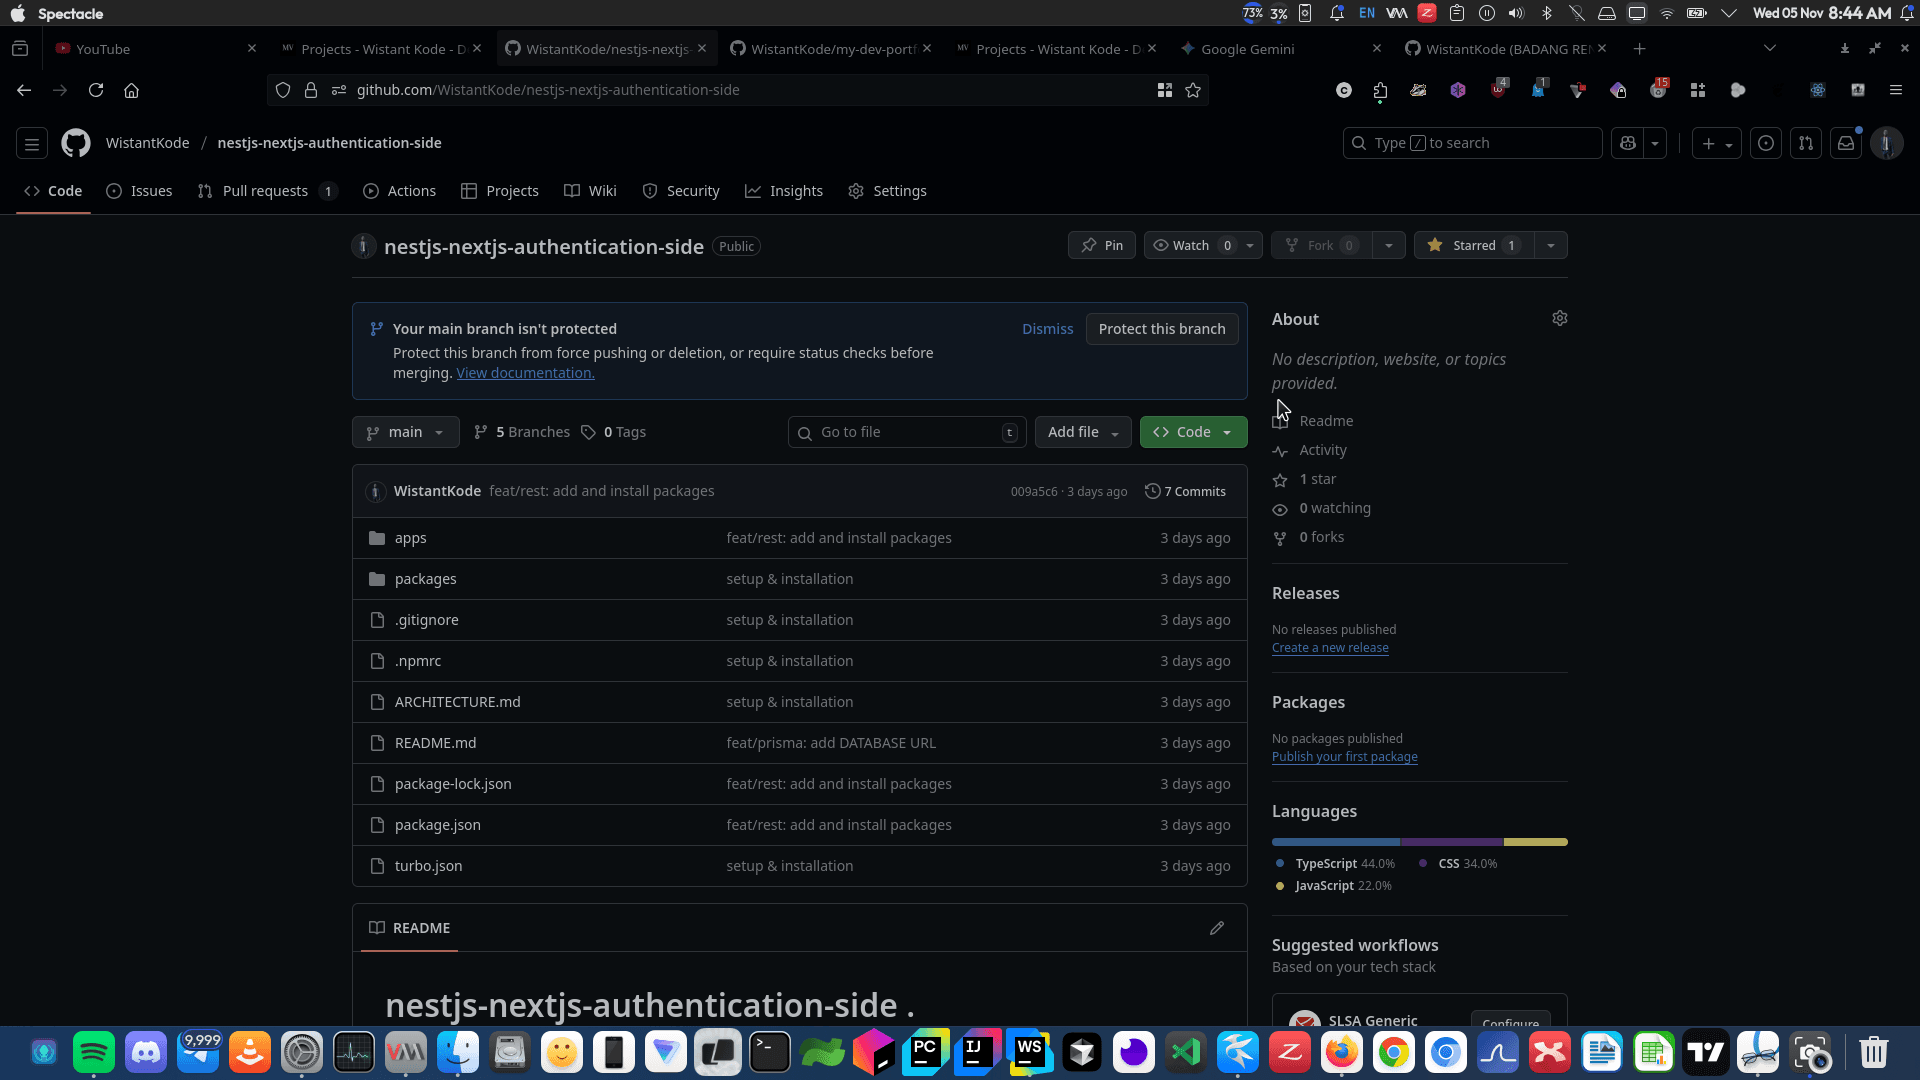The height and width of the screenshot is (1080, 1920).
Task: Click the Watch button to toggle notifications
Action: (x=1191, y=245)
